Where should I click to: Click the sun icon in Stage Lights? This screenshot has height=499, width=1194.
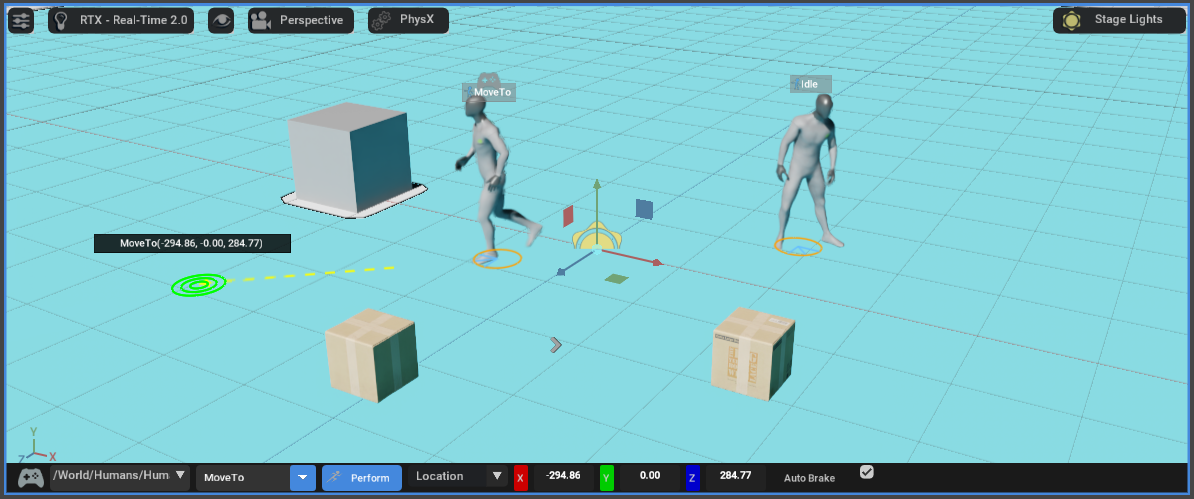(1071, 21)
